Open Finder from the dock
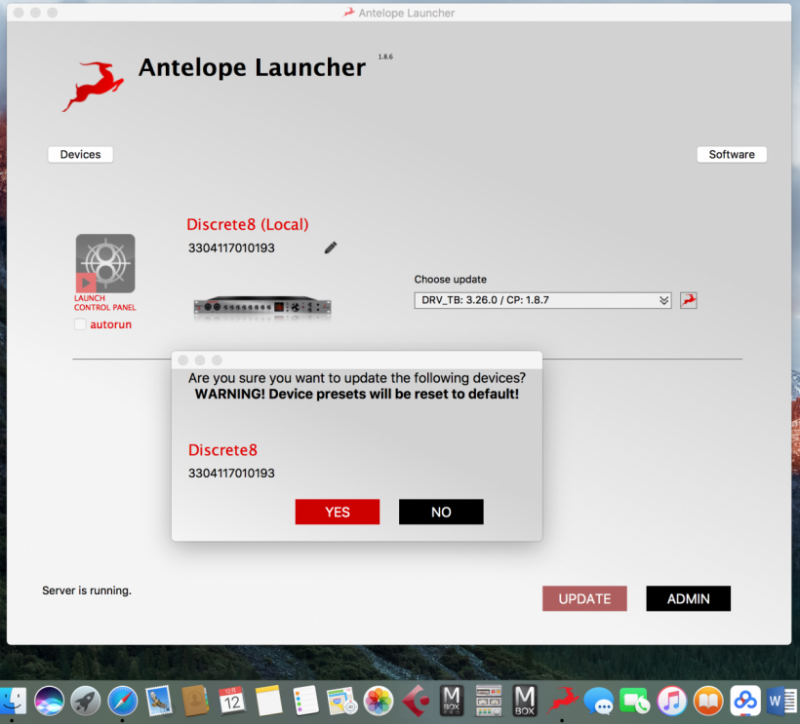Viewport: 800px width, 724px height. coord(12,701)
